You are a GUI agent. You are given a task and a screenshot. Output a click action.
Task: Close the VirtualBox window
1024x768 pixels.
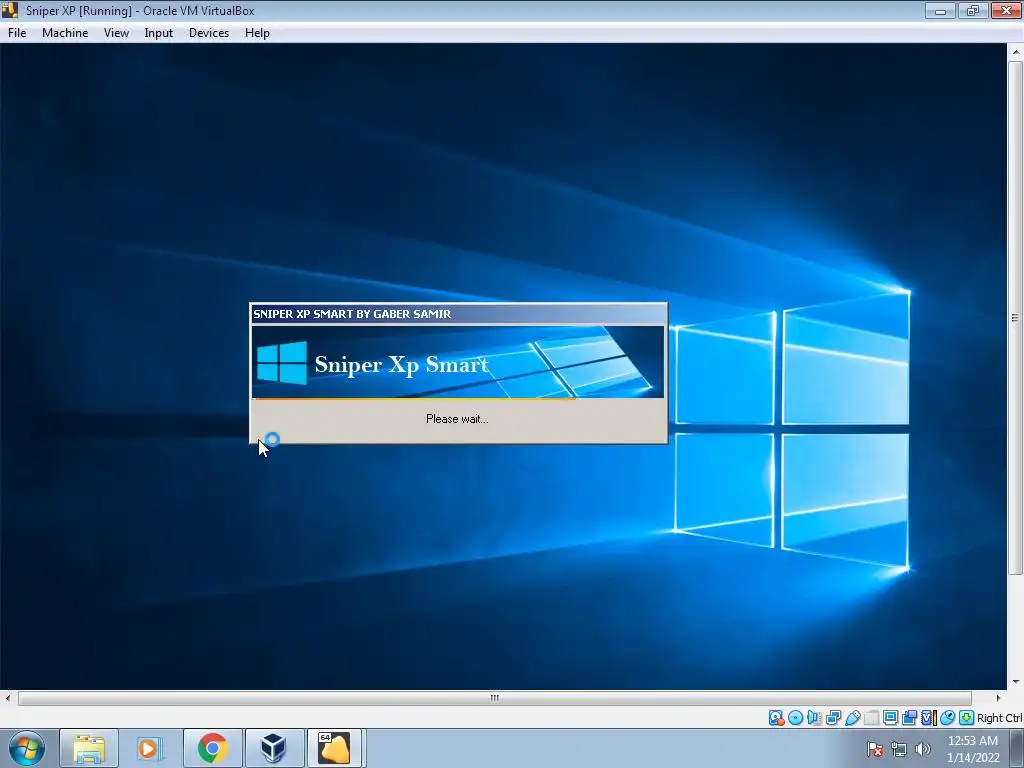point(1006,10)
